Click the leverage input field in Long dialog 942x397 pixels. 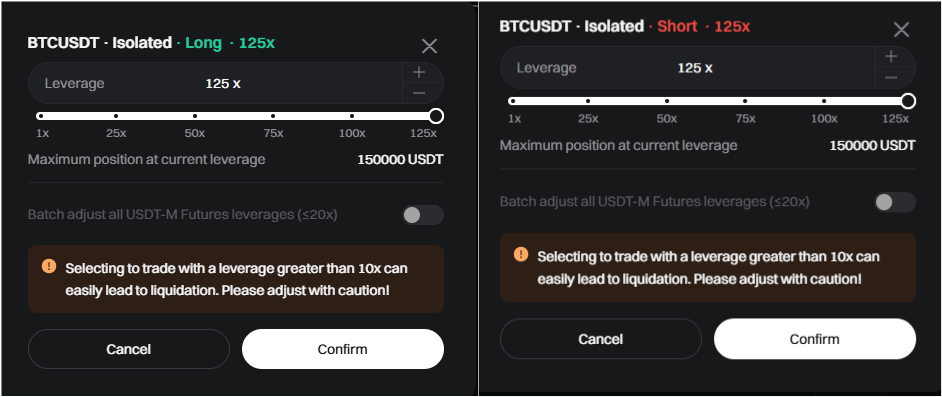coord(215,83)
